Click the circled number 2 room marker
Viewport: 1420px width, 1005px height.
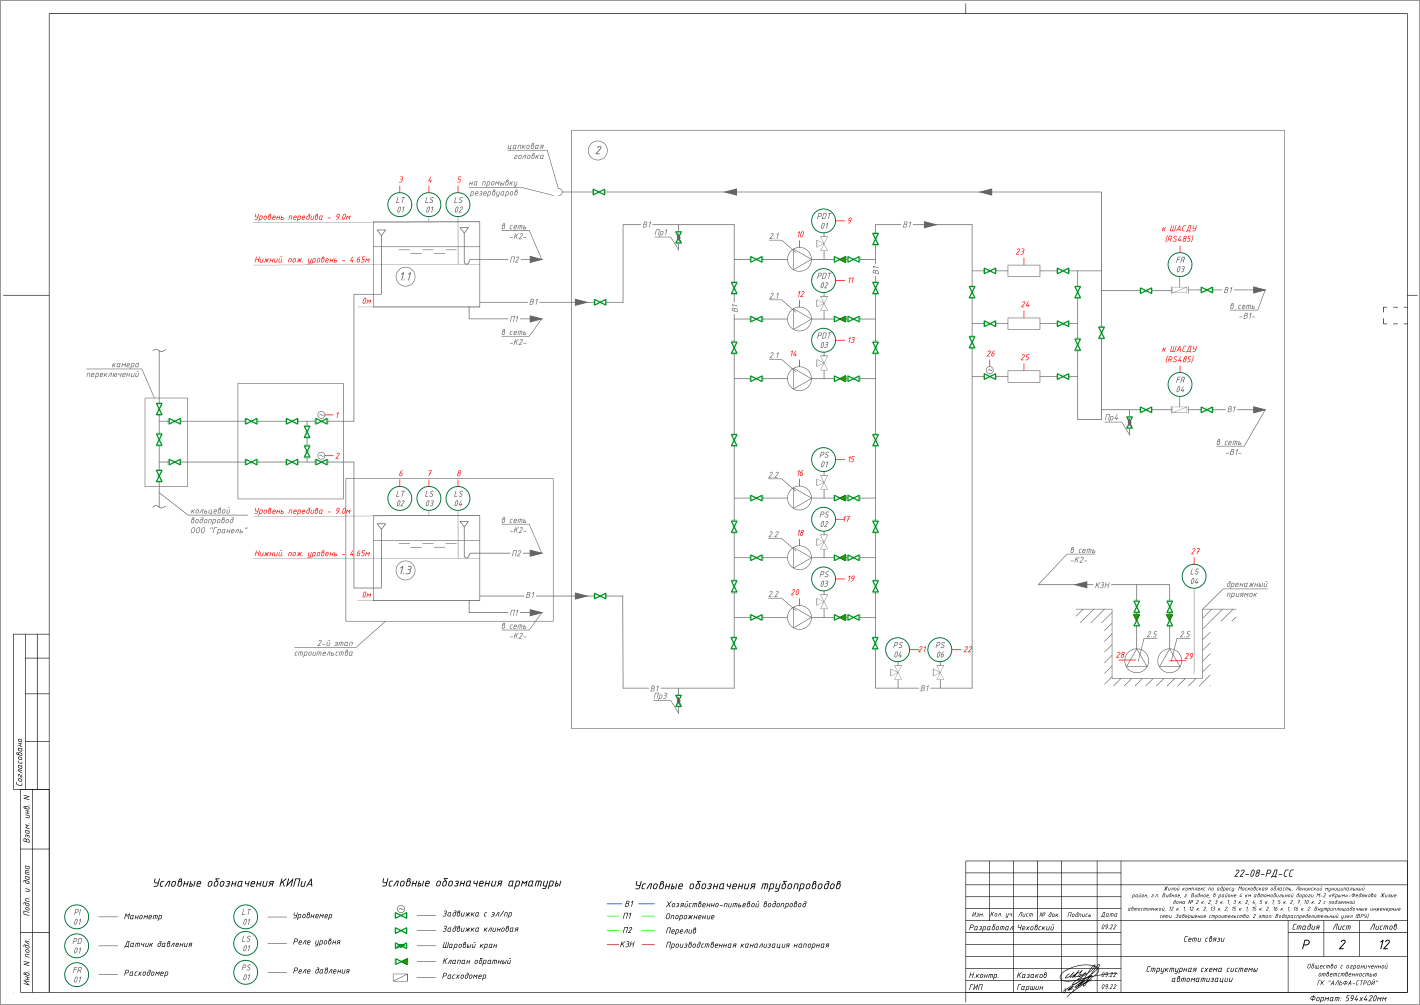point(598,151)
